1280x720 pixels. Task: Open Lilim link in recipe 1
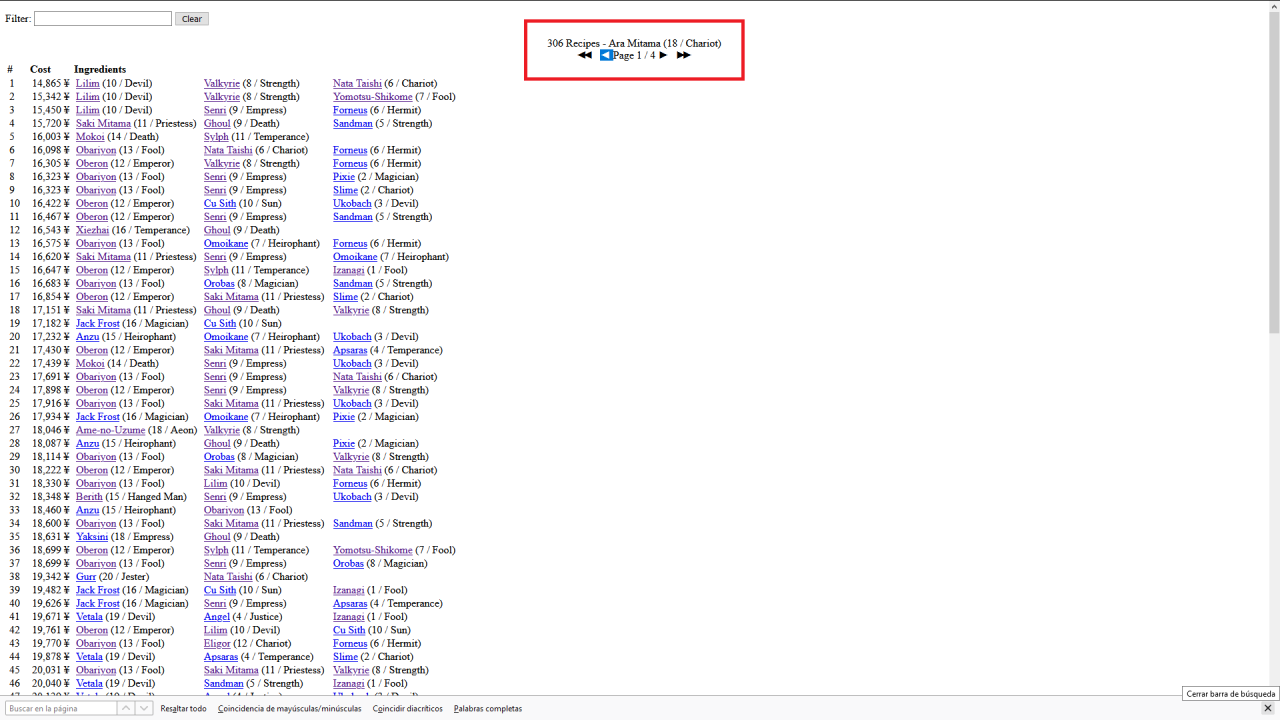pos(87,84)
